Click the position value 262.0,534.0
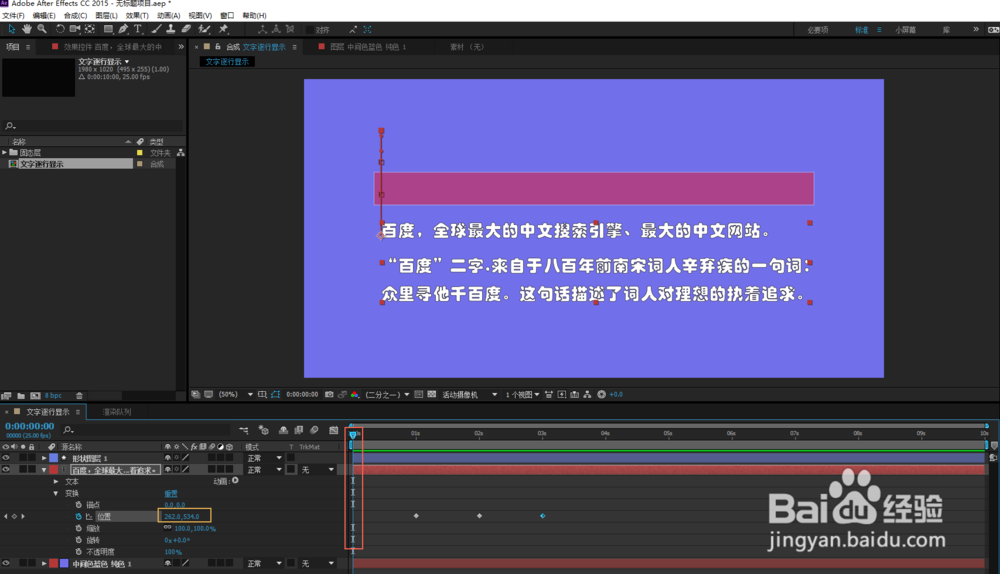Viewport: 1000px width, 574px height. click(x=182, y=516)
